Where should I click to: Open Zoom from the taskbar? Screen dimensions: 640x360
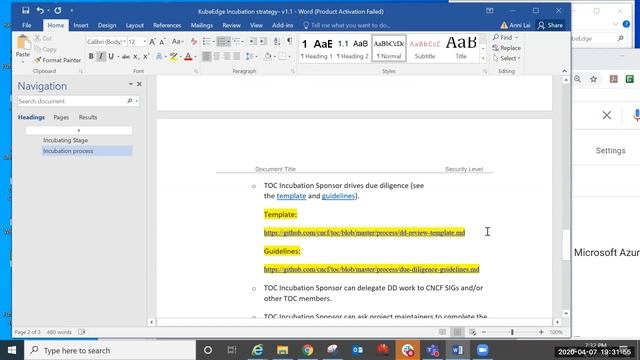coord(482,350)
